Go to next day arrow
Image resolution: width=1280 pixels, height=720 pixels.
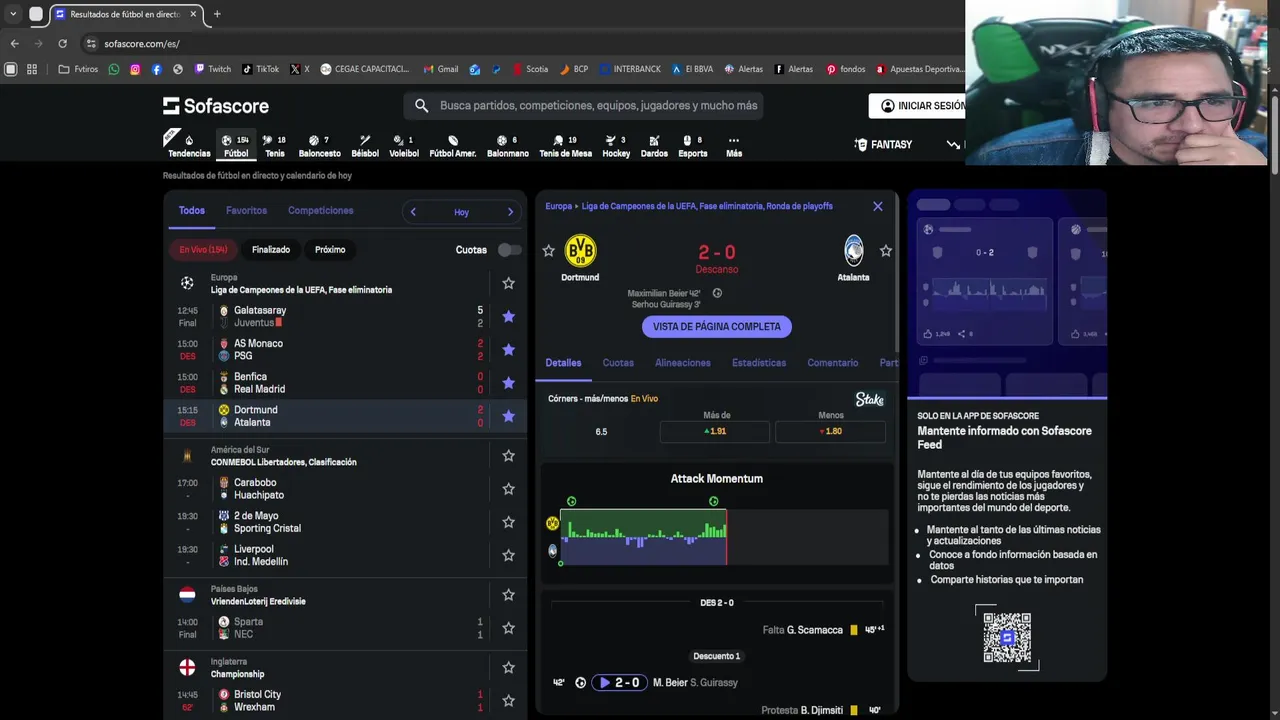pos(510,212)
